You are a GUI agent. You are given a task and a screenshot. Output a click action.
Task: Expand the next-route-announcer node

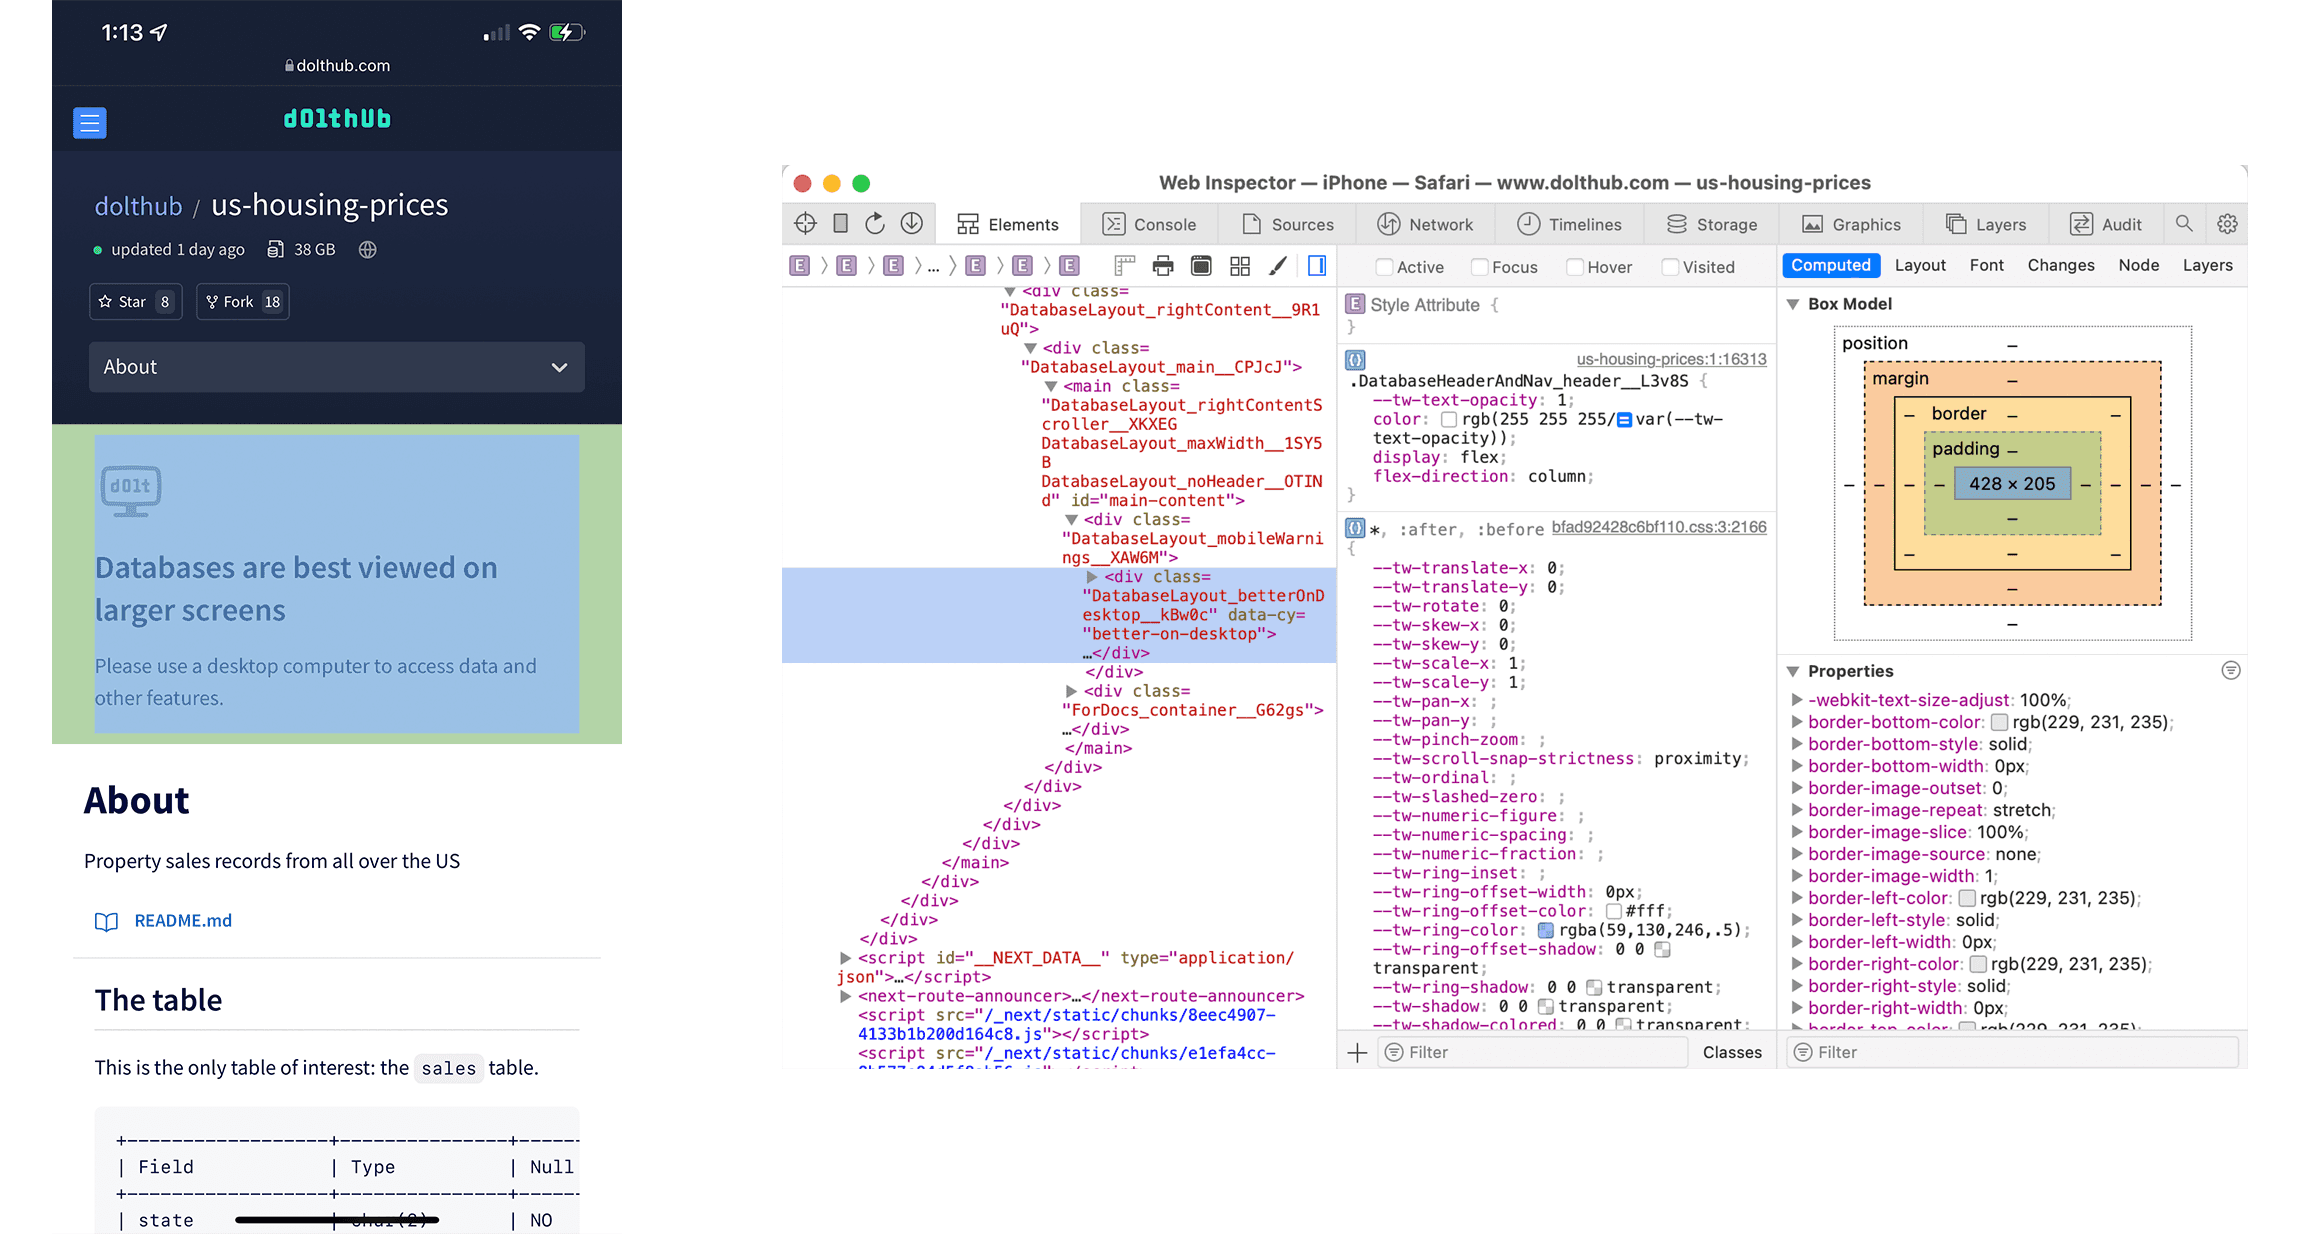tap(846, 996)
